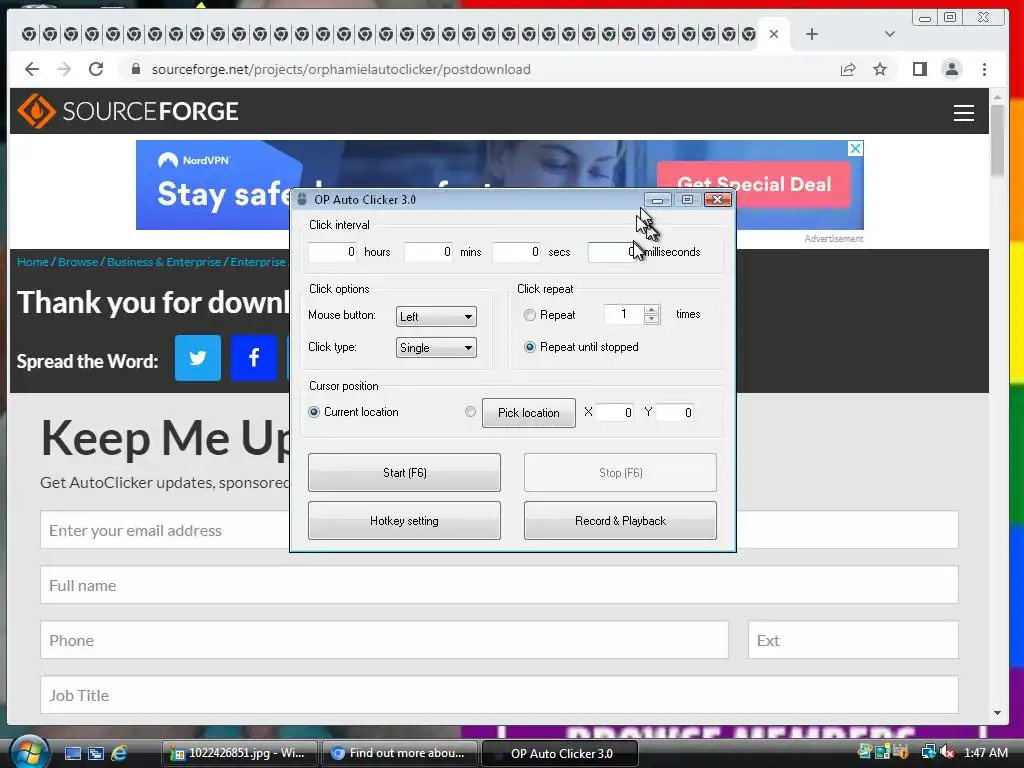Image resolution: width=1024 pixels, height=768 pixels.
Task: Open Record & Playback
Action: tap(620, 520)
